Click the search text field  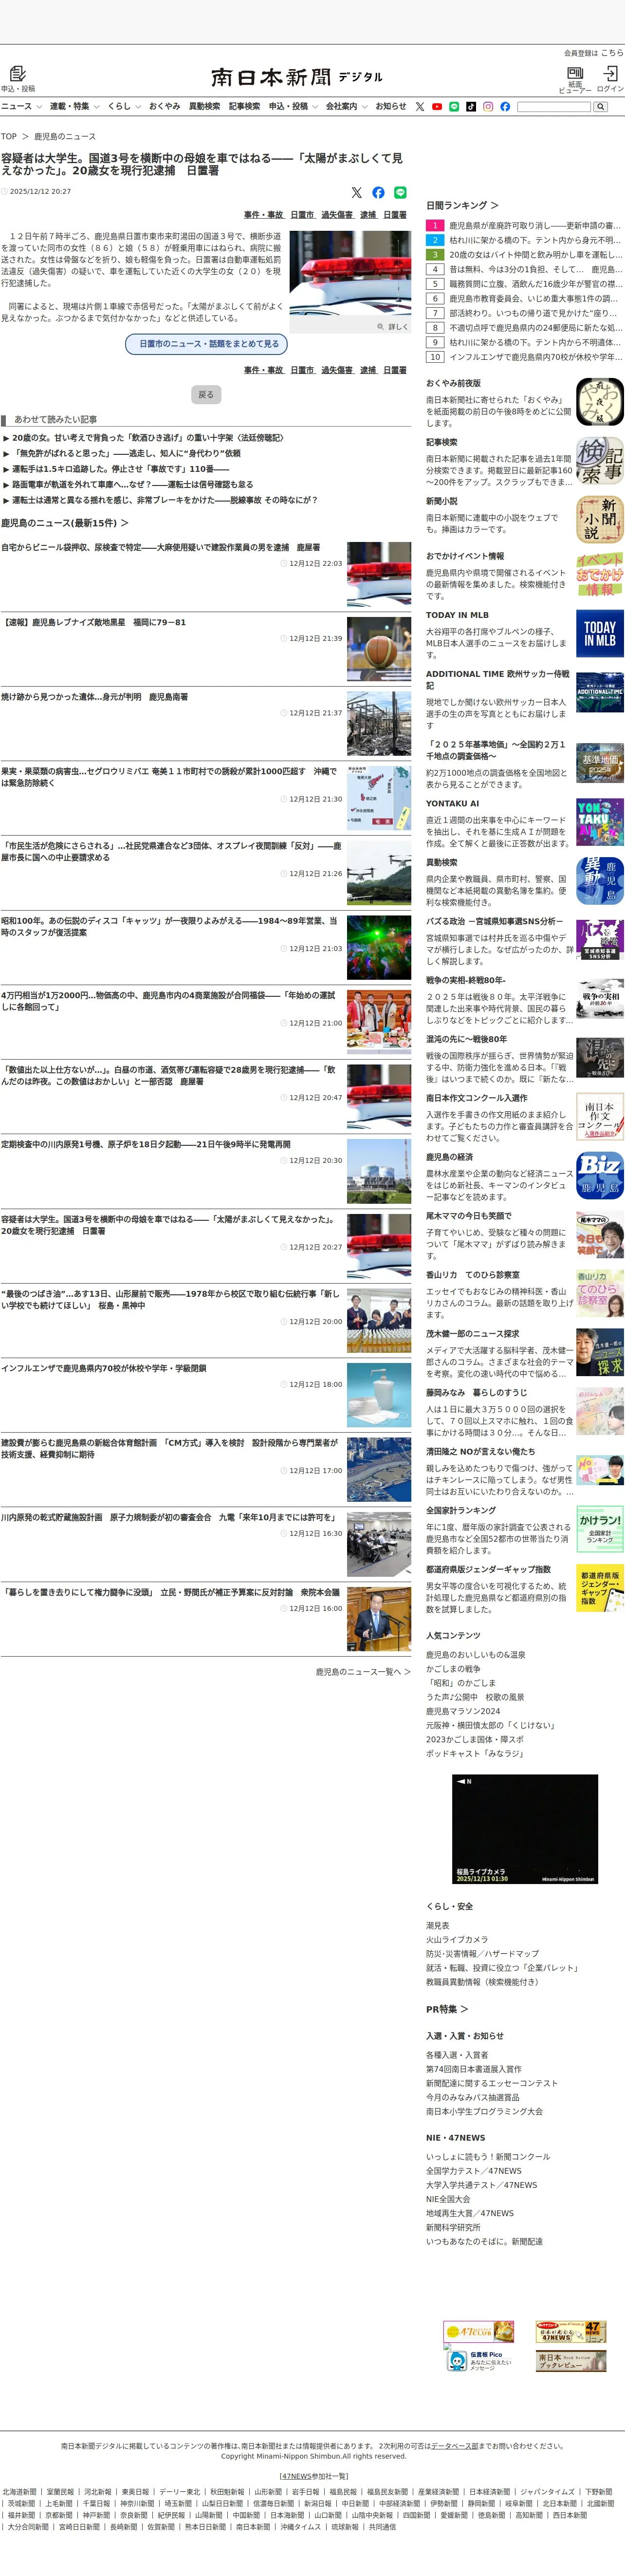(553, 106)
